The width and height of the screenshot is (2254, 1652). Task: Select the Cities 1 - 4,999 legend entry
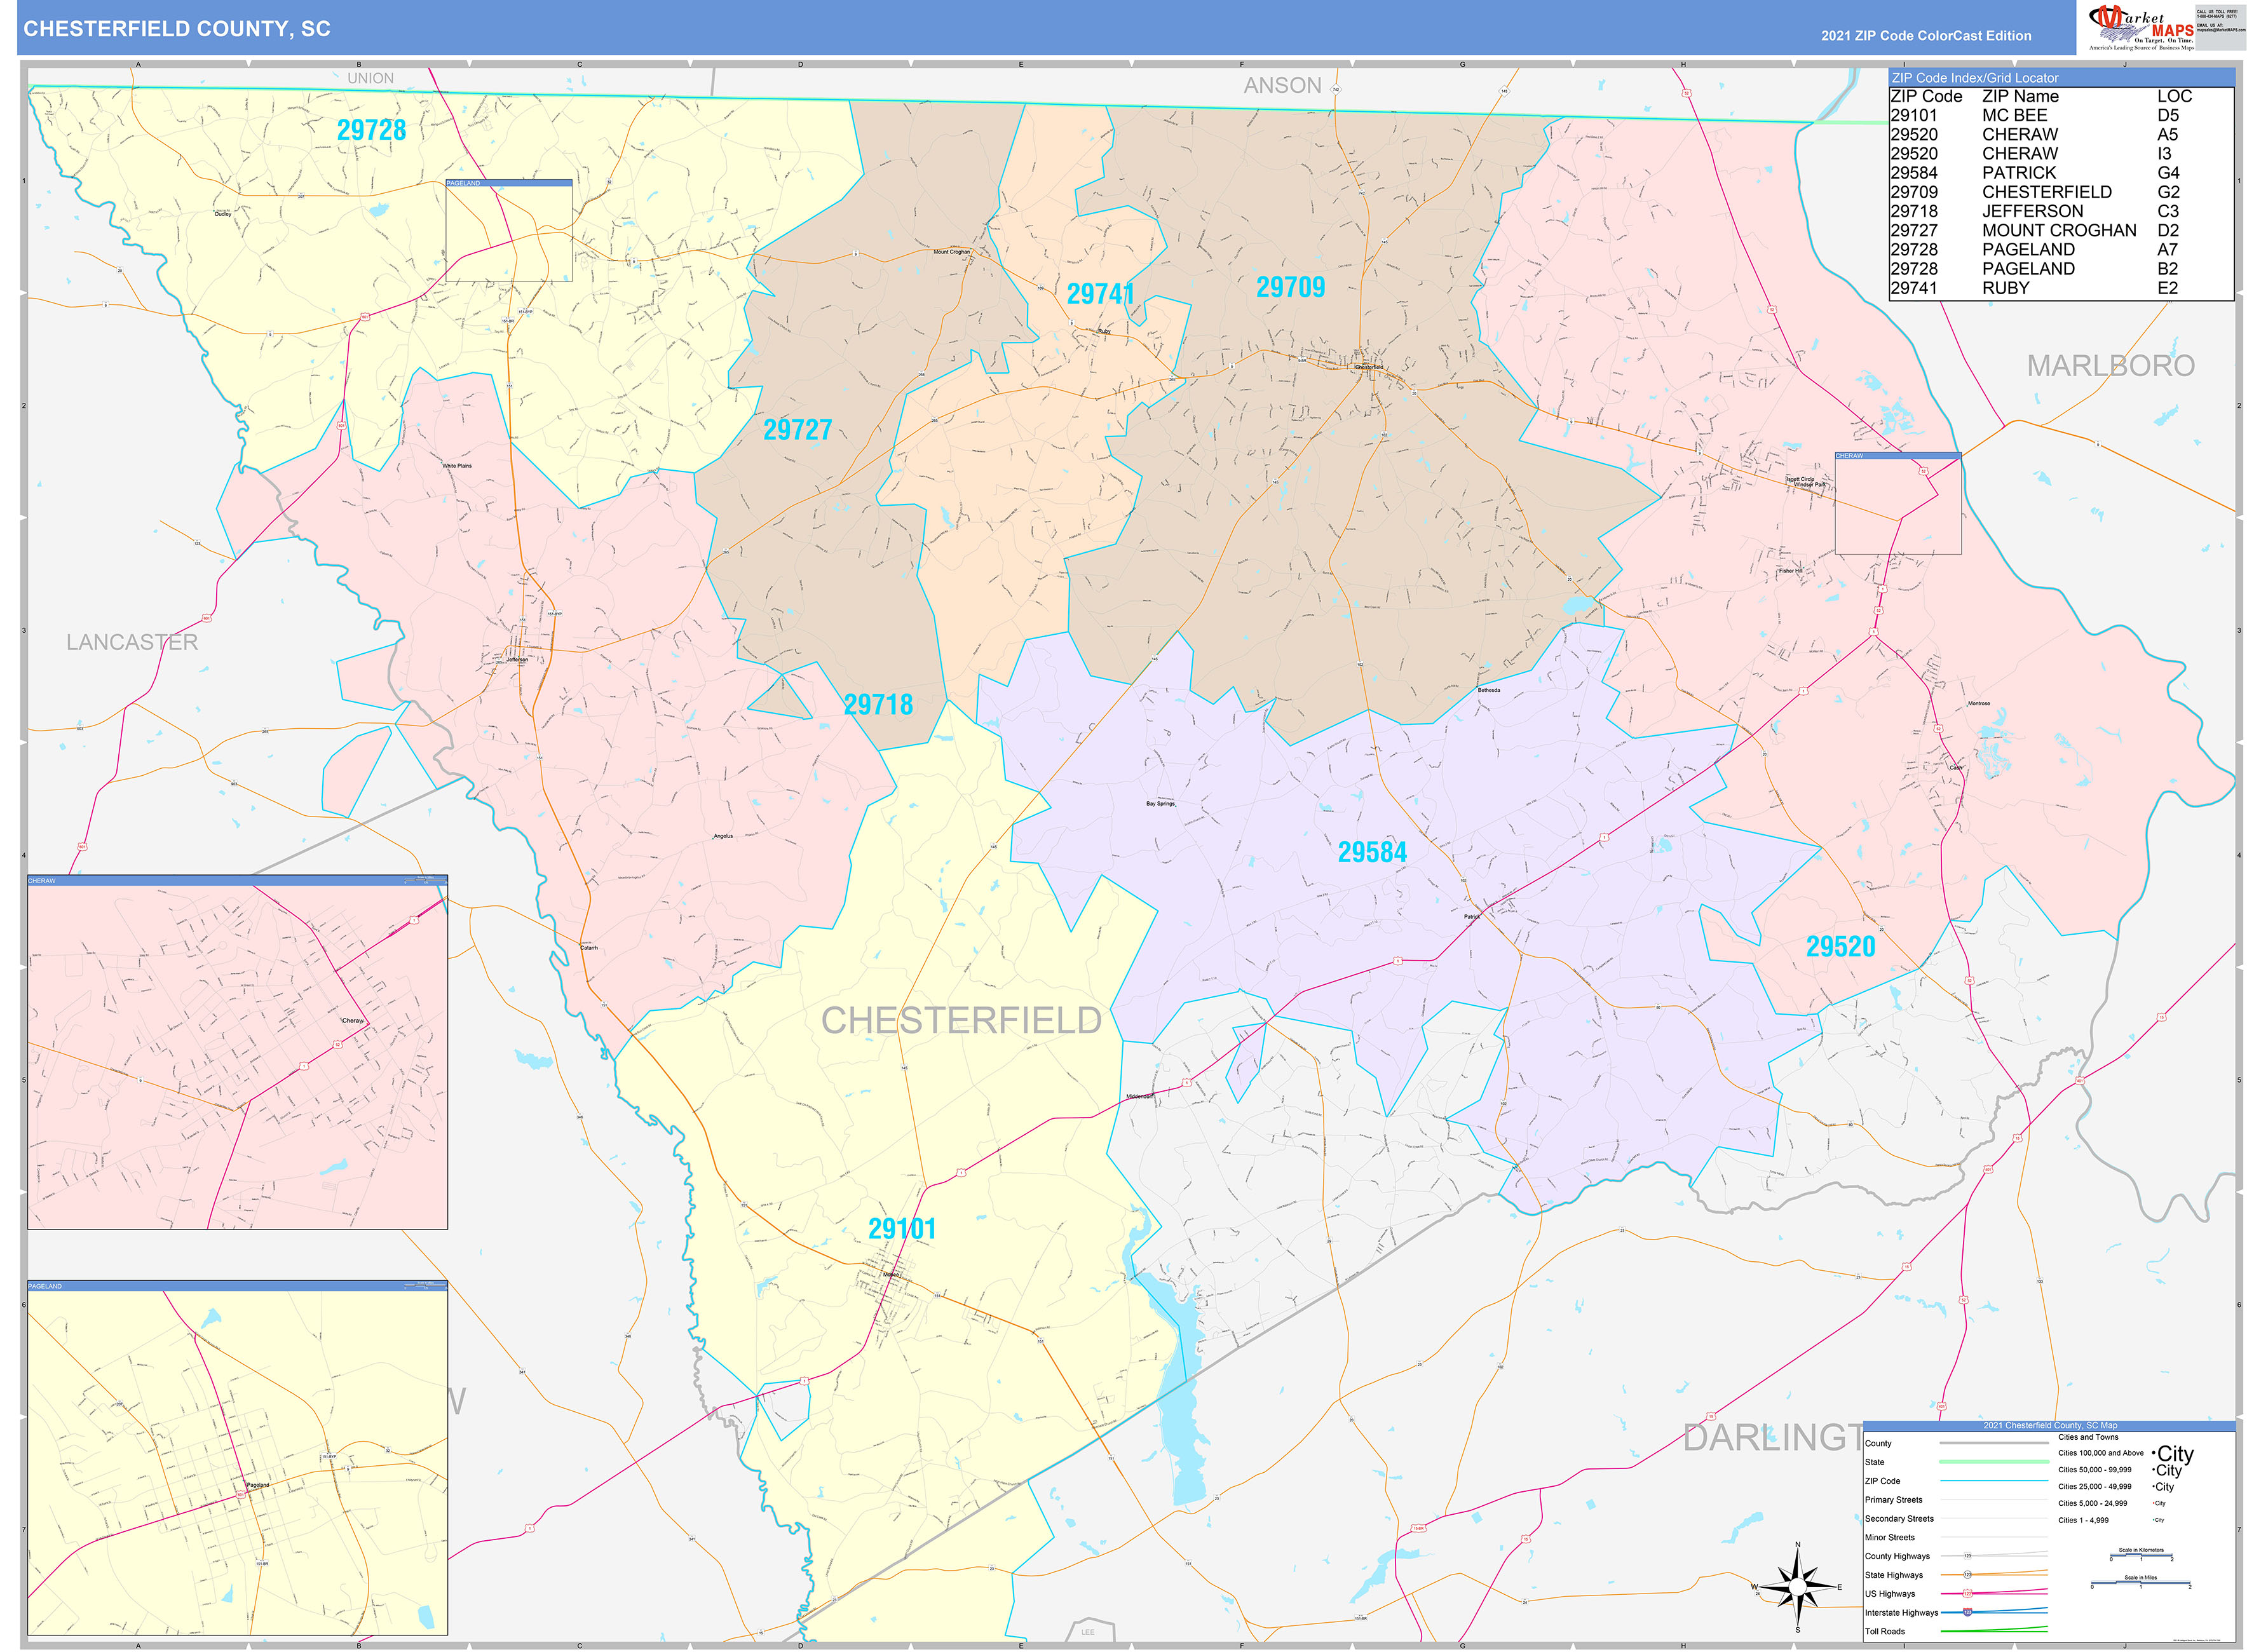coord(2111,1520)
